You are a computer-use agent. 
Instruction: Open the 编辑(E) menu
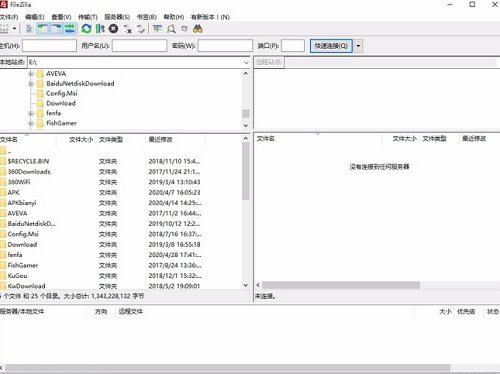click(x=35, y=17)
